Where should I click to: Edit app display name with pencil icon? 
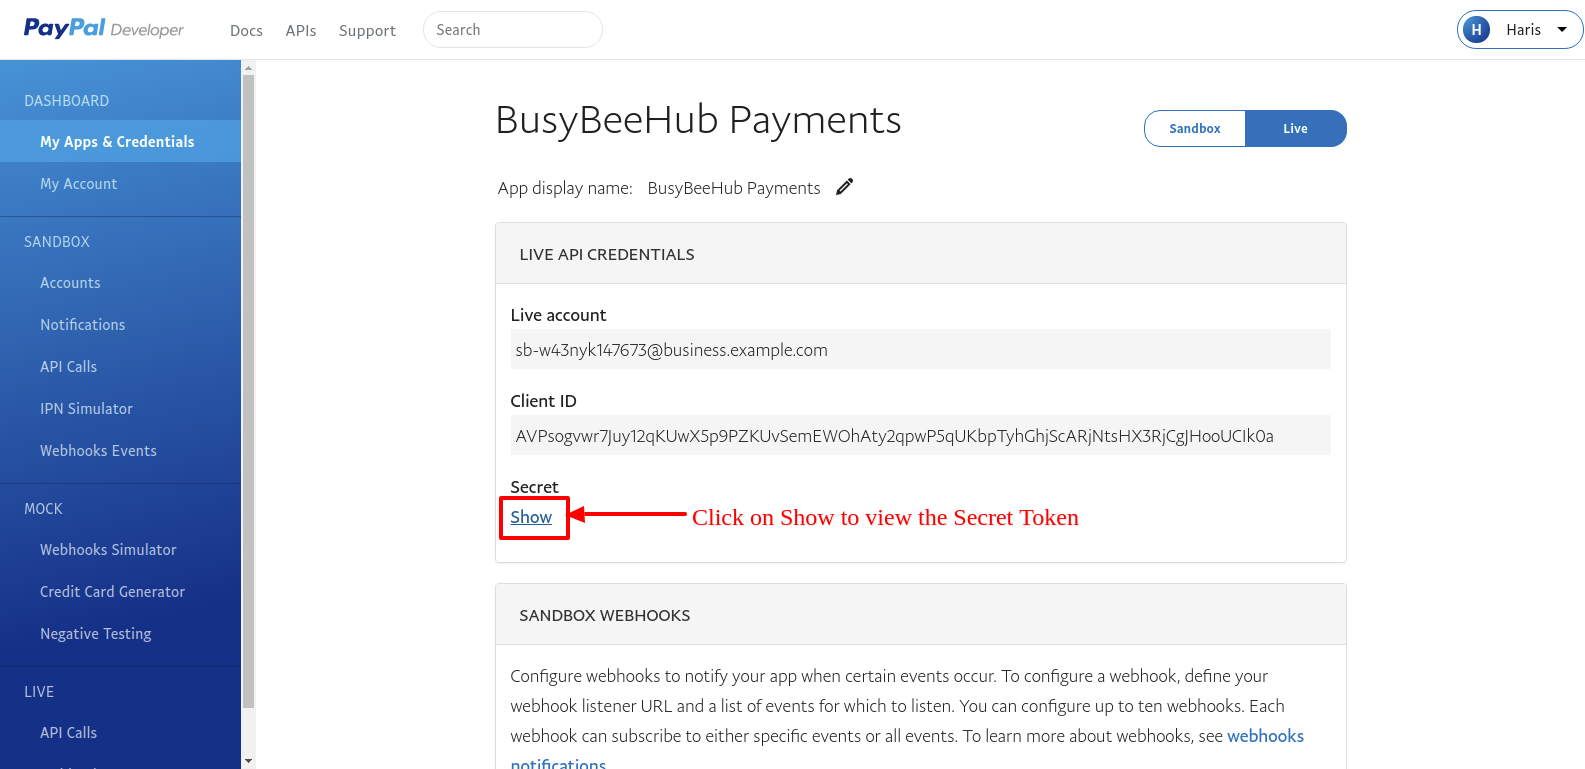pos(845,187)
